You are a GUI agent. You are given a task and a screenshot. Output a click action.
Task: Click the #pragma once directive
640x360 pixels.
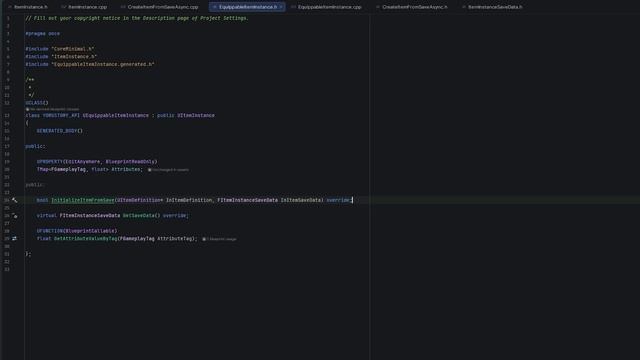coord(42,33)
